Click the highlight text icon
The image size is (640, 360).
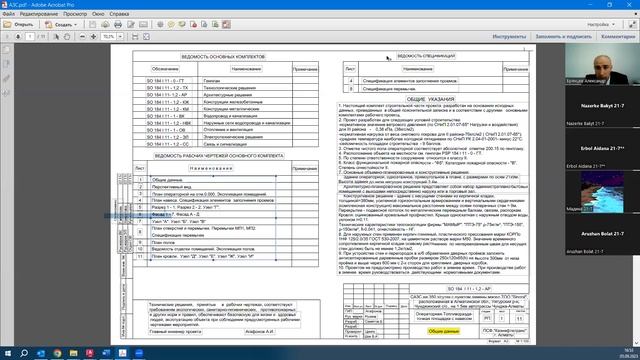(182, 24)
